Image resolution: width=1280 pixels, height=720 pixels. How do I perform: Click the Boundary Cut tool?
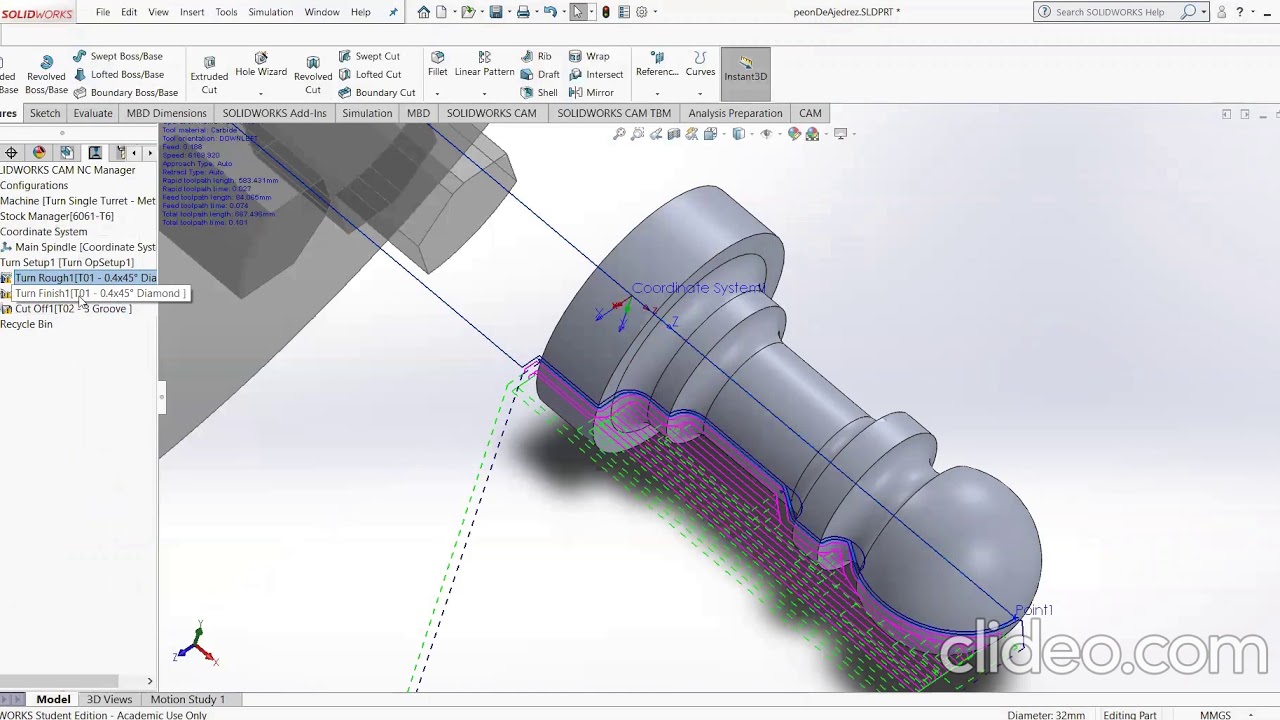[376, 92]
